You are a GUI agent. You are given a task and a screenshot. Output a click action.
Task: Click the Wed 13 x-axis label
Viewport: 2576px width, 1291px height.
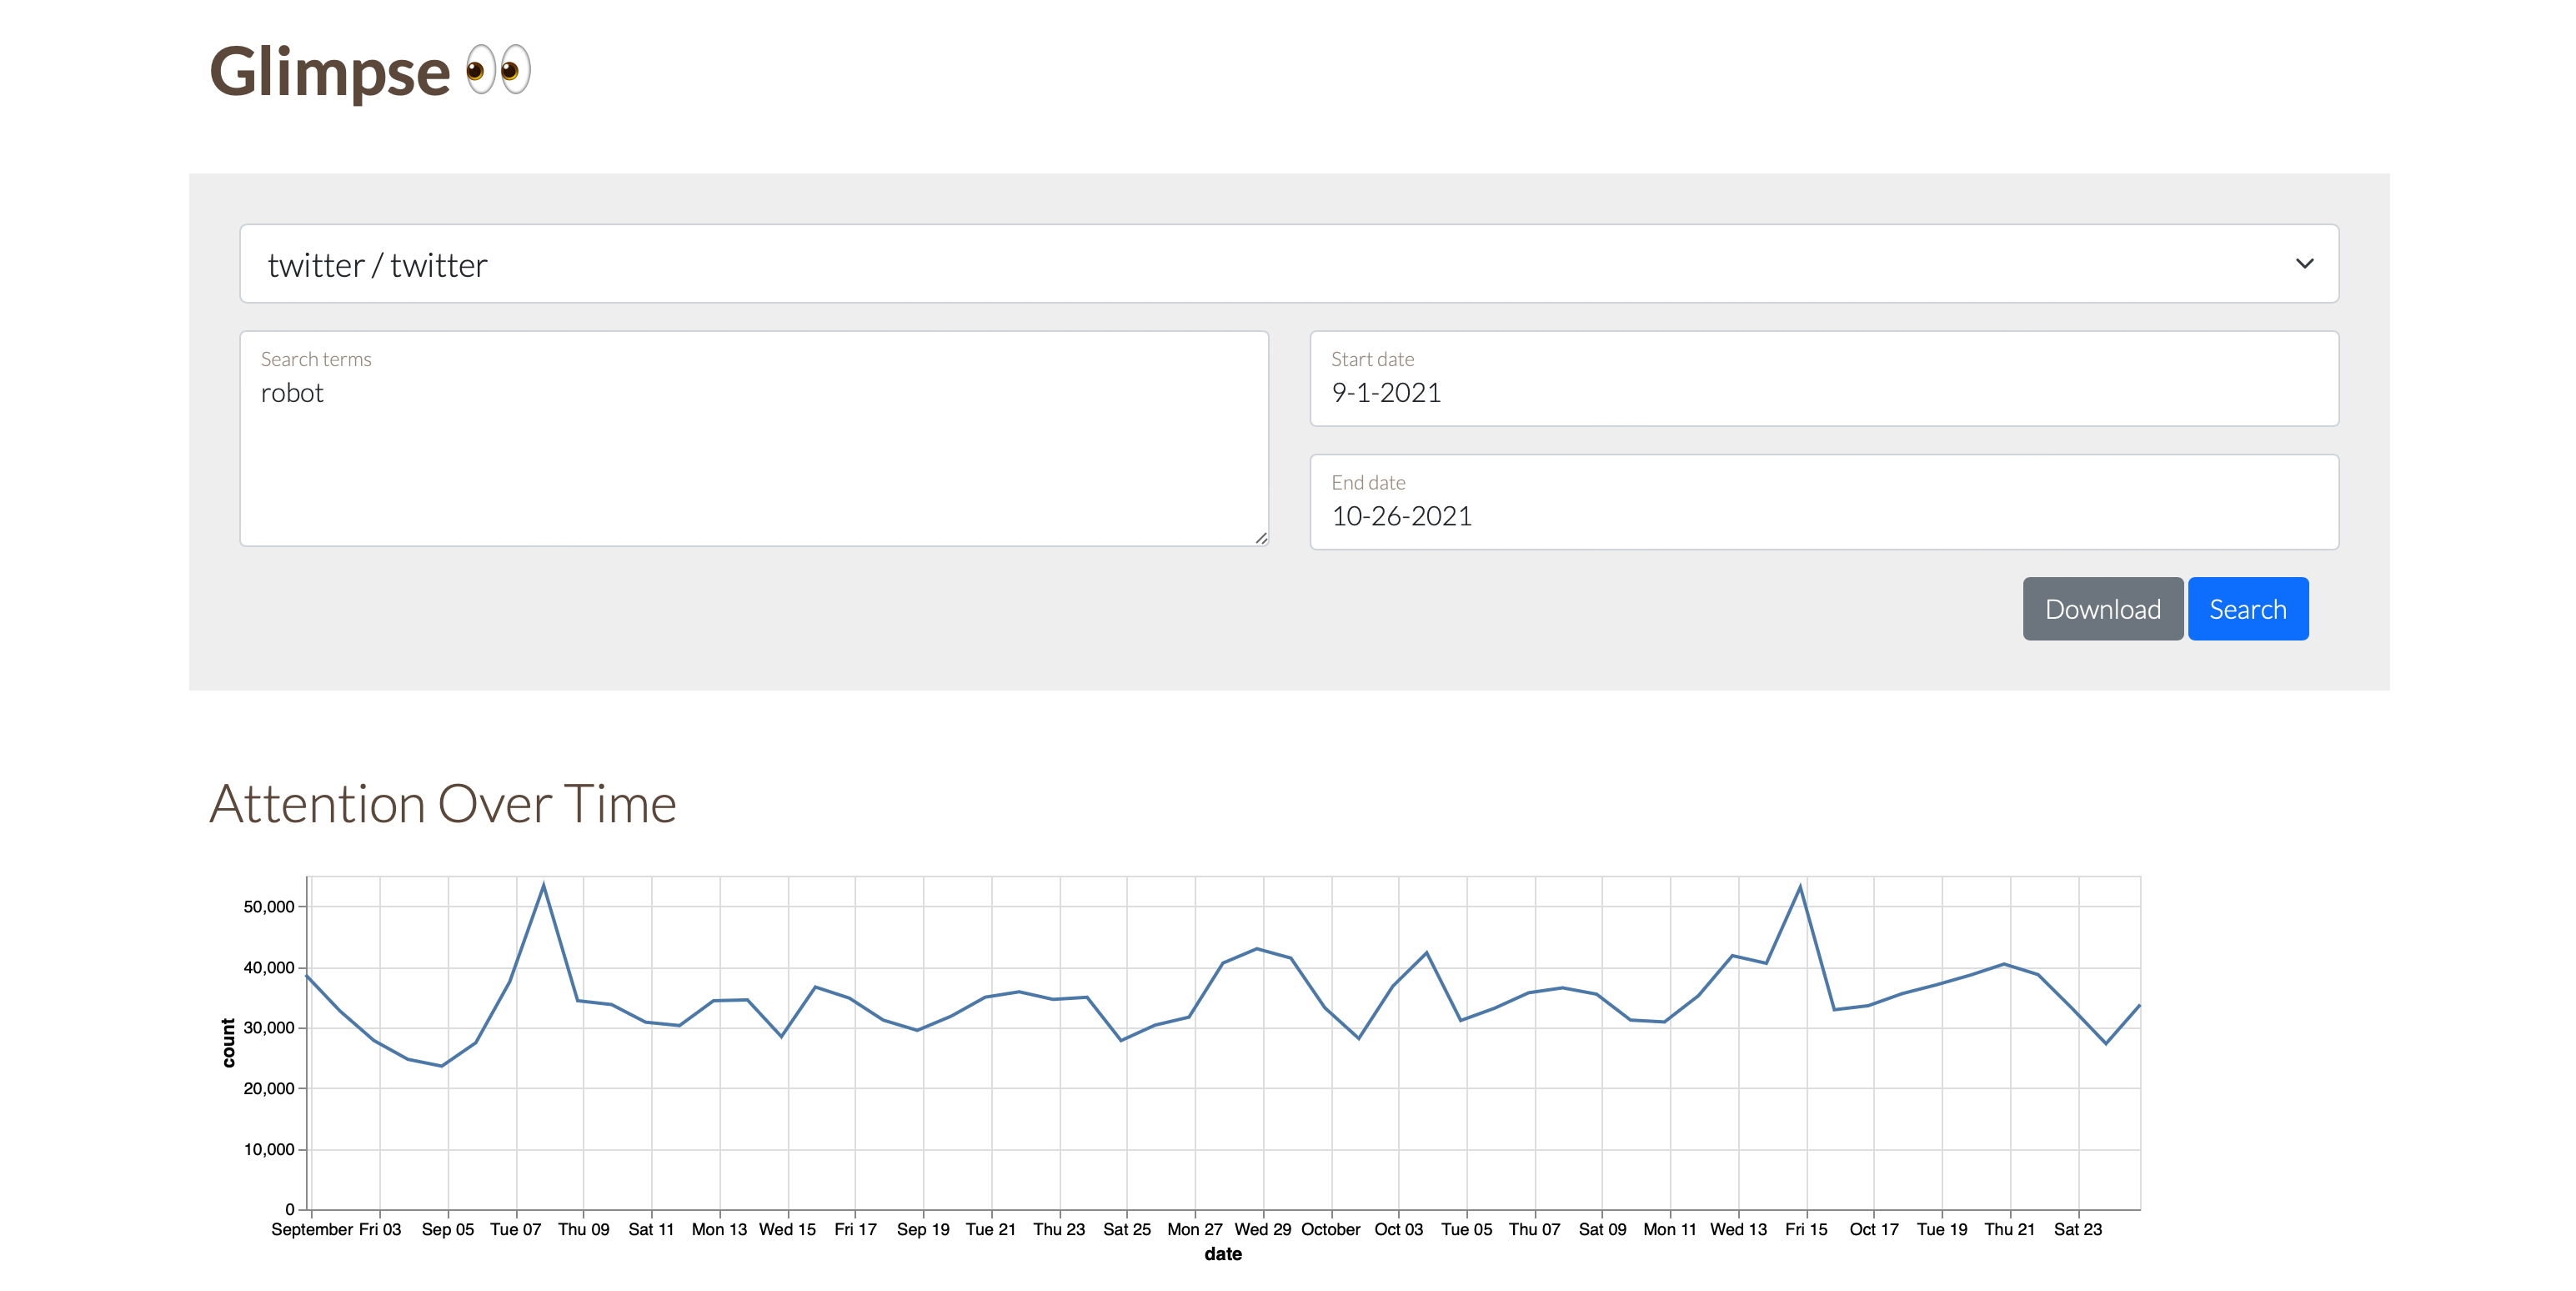tap(1738, 1229)
